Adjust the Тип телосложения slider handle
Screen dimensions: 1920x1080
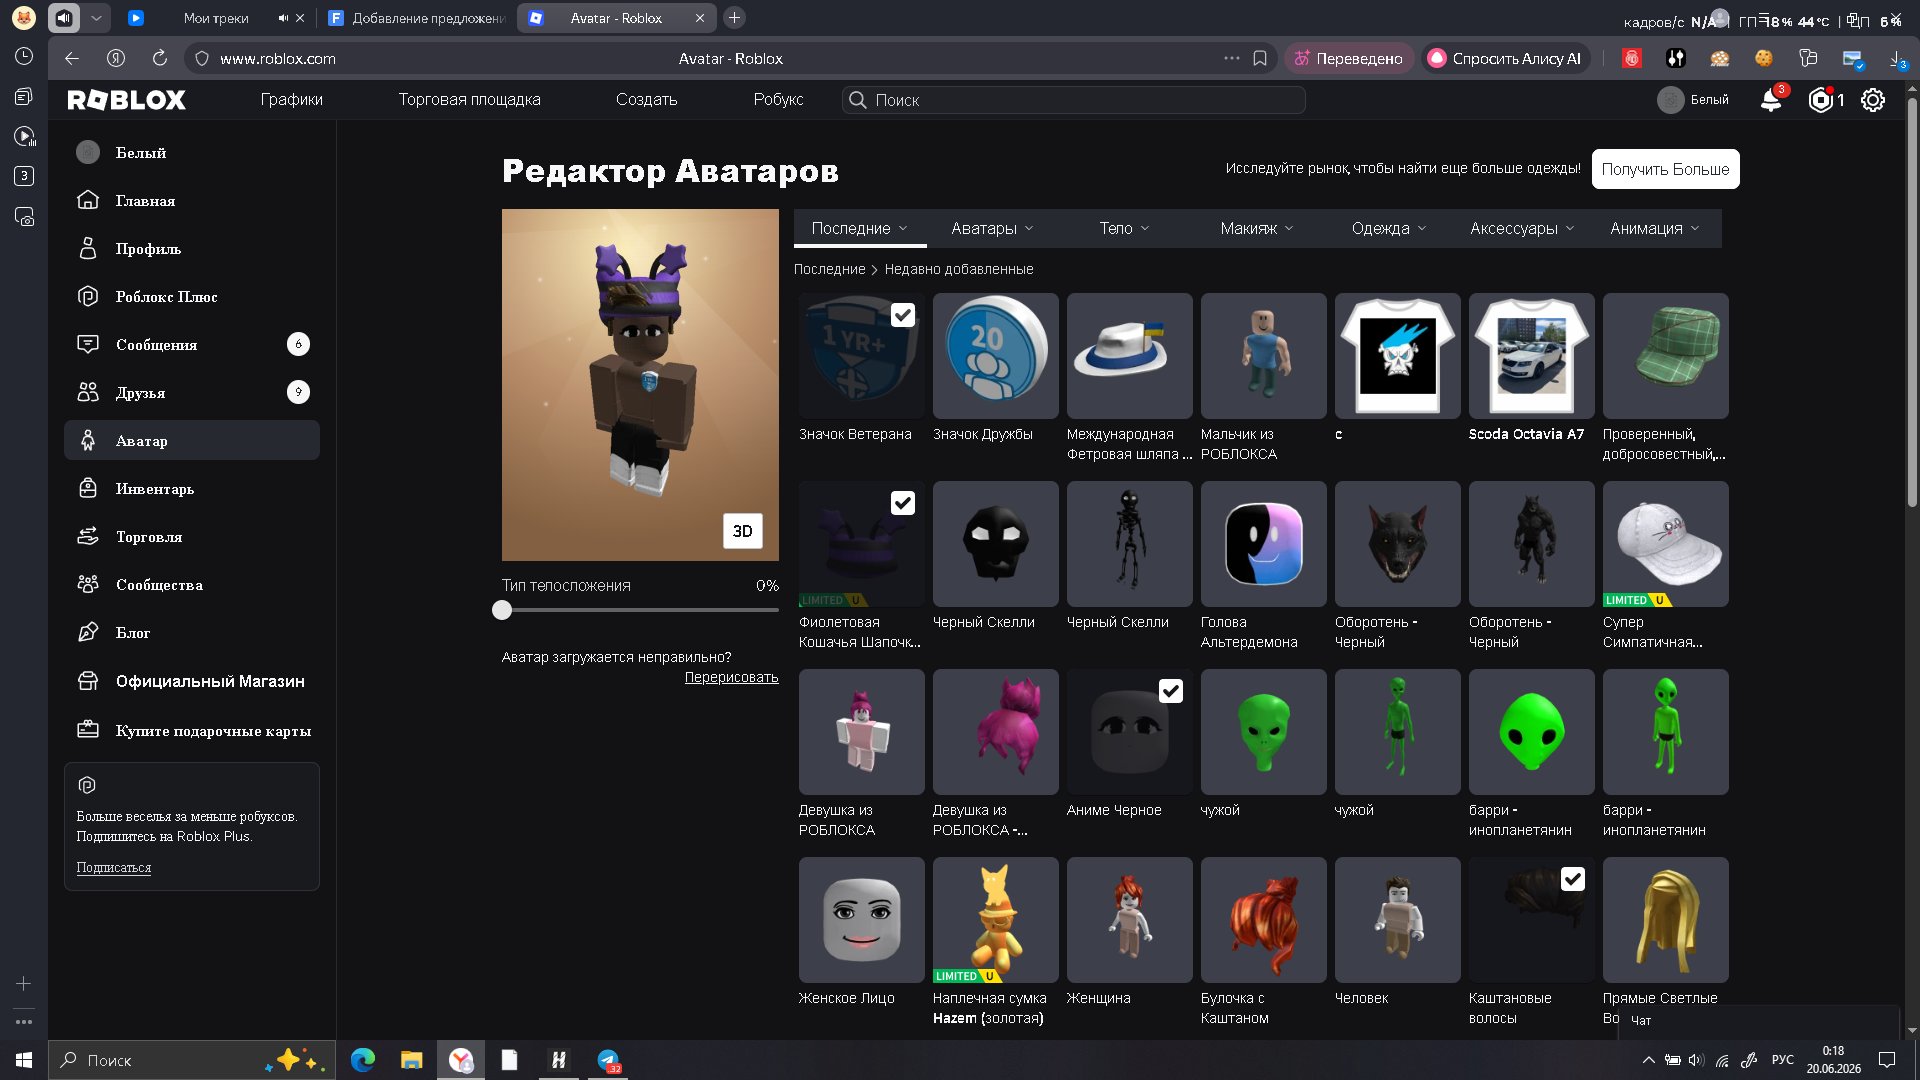502,610
